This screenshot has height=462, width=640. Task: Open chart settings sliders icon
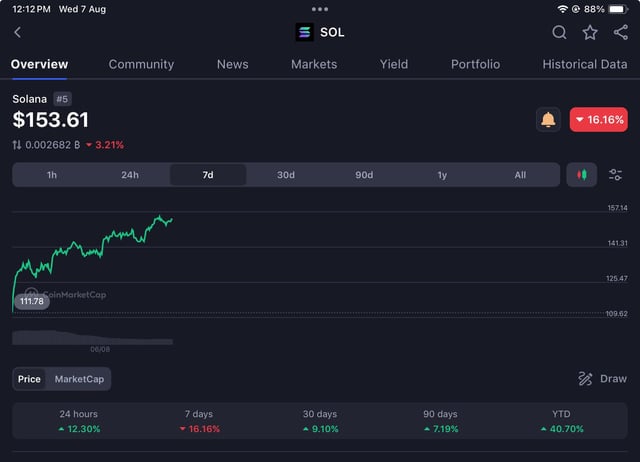click(615, 175)
